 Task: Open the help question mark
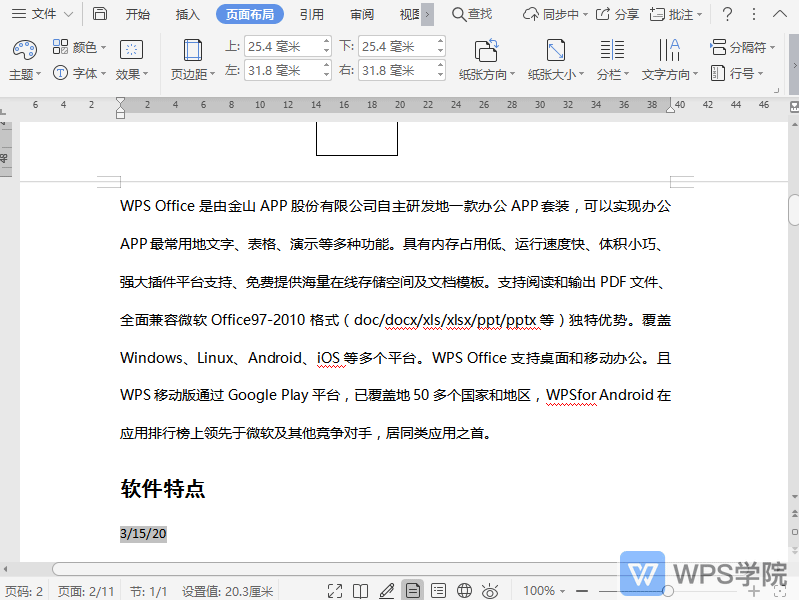tap(727, 14)
